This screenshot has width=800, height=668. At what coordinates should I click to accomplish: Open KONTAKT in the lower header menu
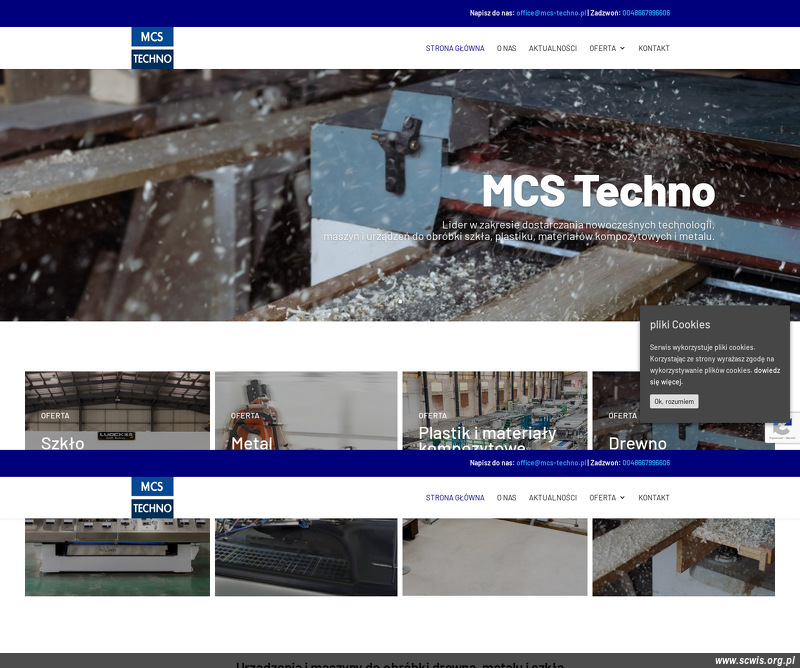(654, 498)
